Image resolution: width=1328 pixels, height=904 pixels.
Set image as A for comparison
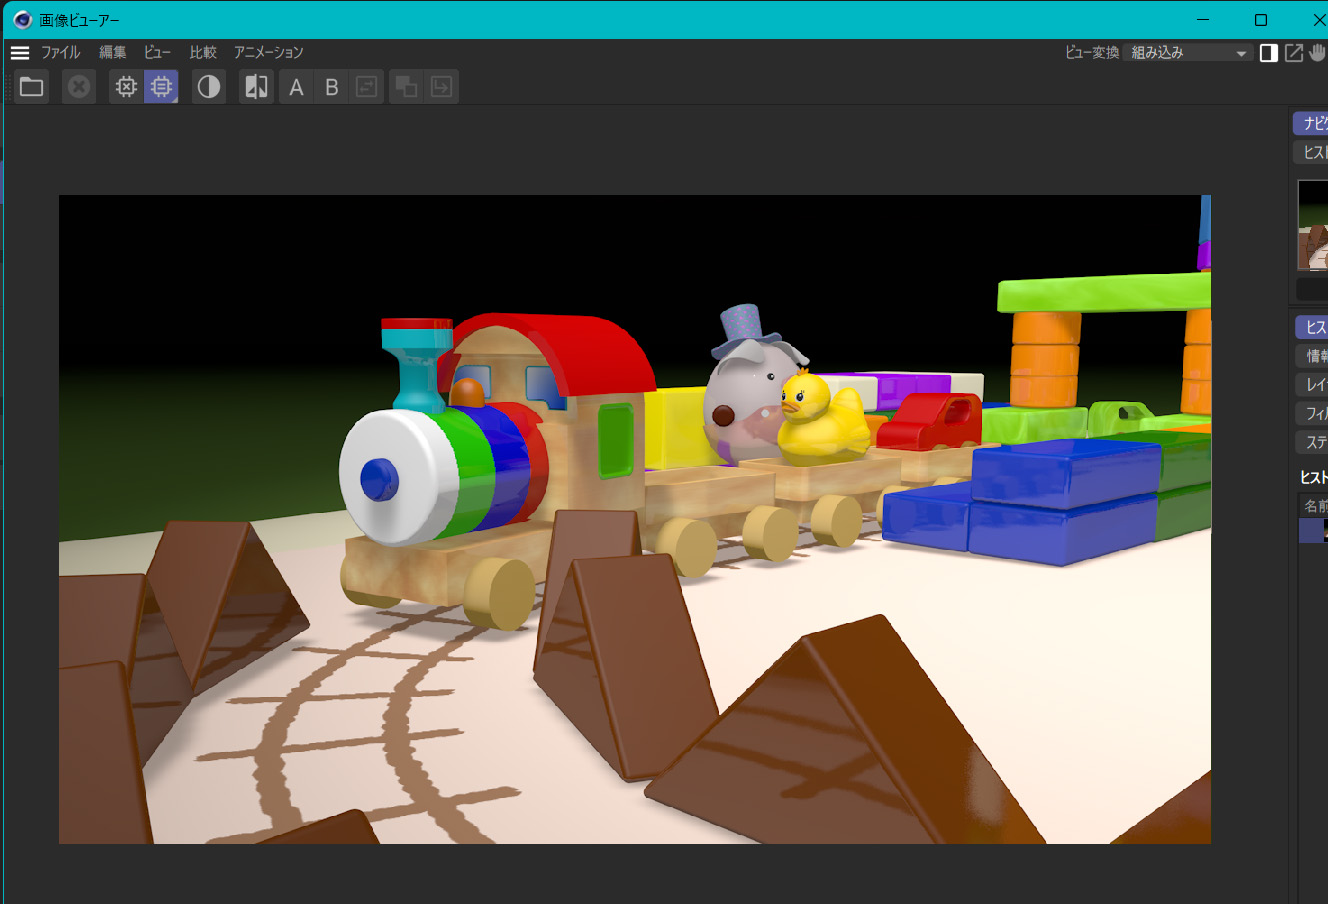pos(296,87)
